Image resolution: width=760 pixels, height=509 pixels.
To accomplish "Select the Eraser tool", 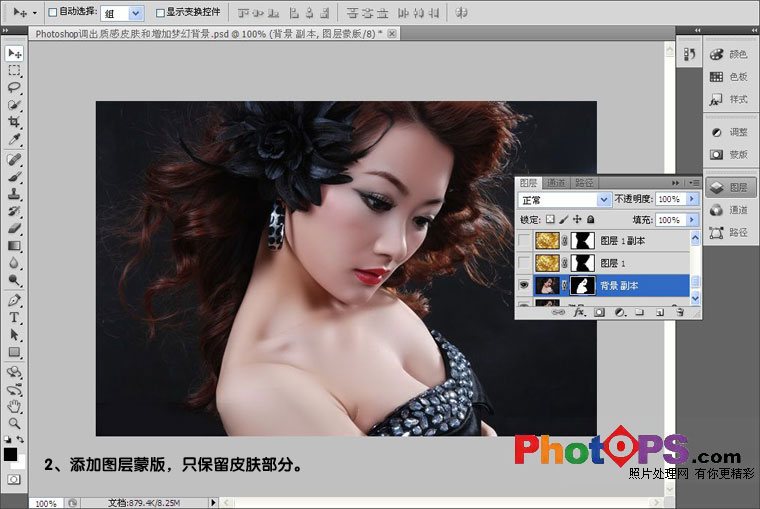I will click(15, 228).
